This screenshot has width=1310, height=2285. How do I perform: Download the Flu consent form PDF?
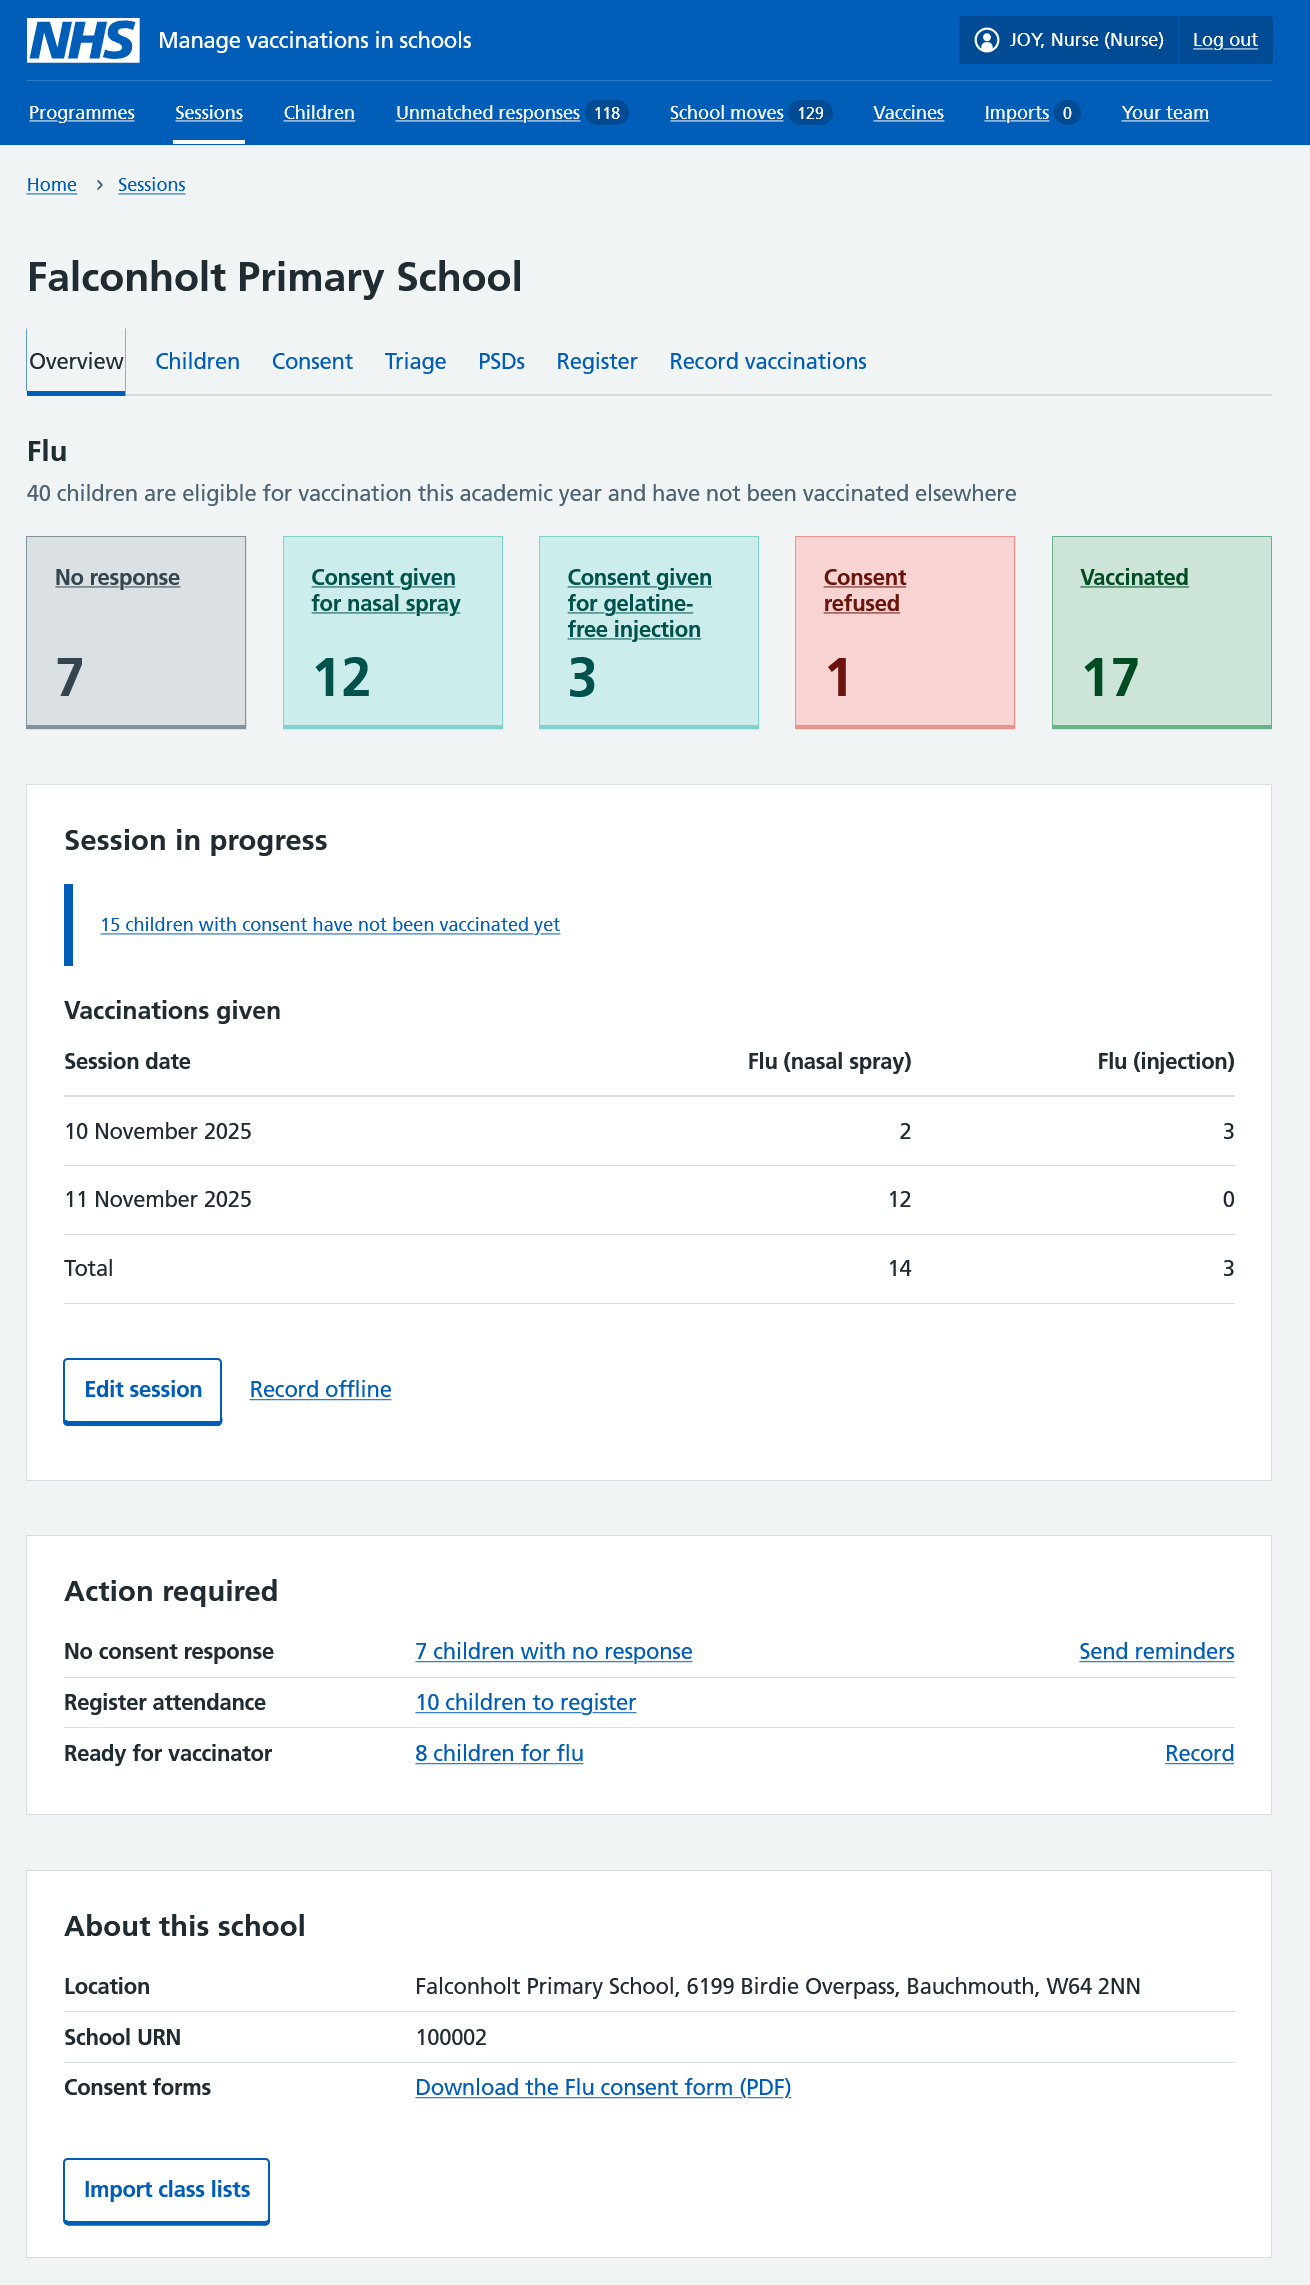(603, 2087)
